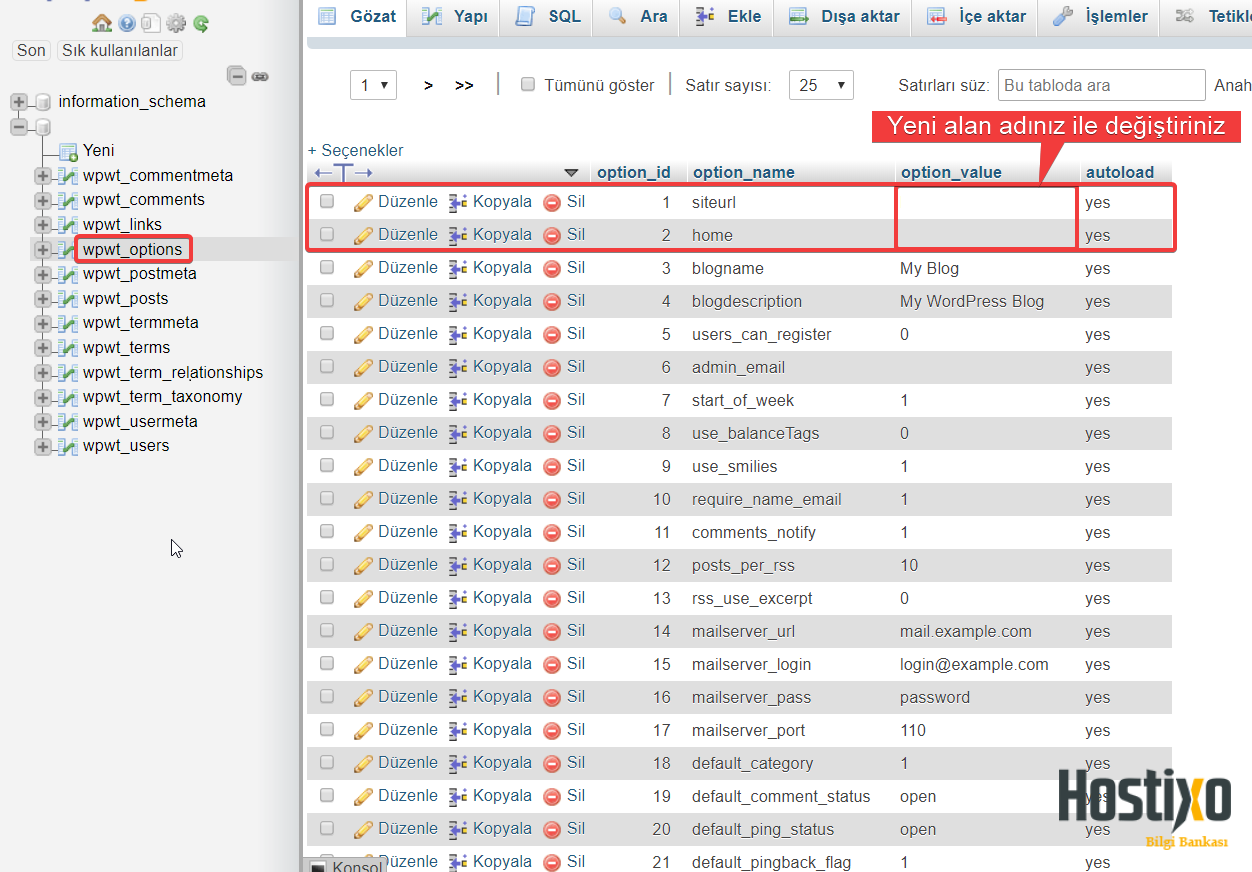The height and width of the screenshot is (872, 1252).
Task: Click the wpwt_links table icon
Action: 68,225
